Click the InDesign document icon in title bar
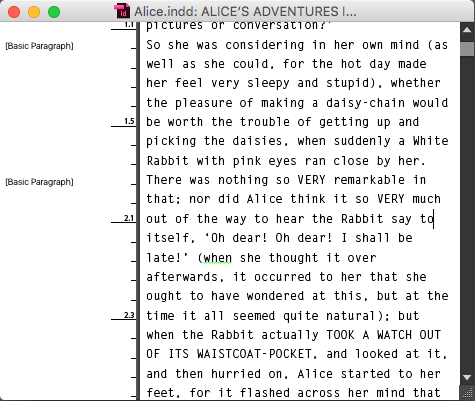475x401 pixels. pyautogui.click(x=122, y=11)
